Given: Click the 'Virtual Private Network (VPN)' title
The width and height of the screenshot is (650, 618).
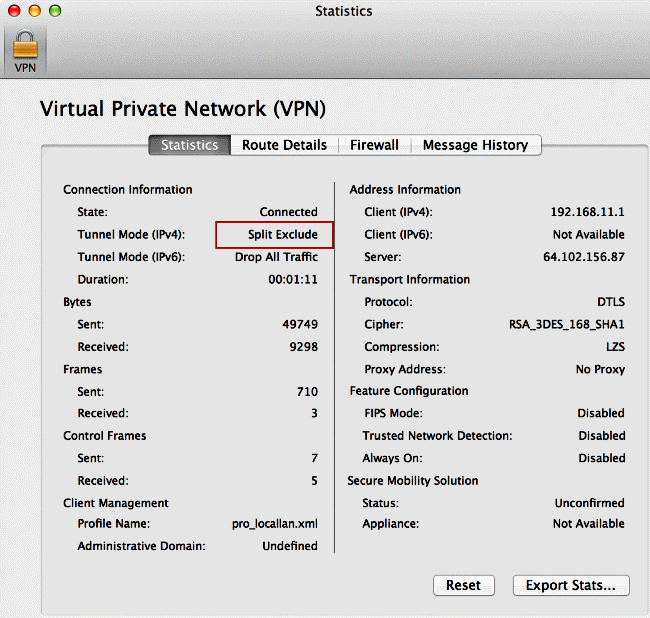Looking at the screenshot, I should [x=183, y=109].
